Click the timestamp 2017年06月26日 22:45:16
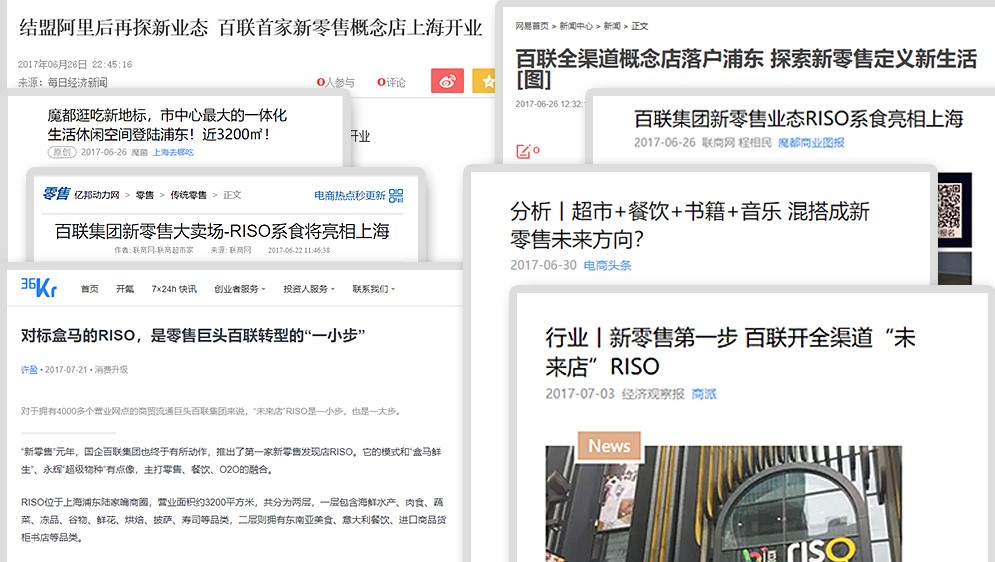 click(75, 65)
